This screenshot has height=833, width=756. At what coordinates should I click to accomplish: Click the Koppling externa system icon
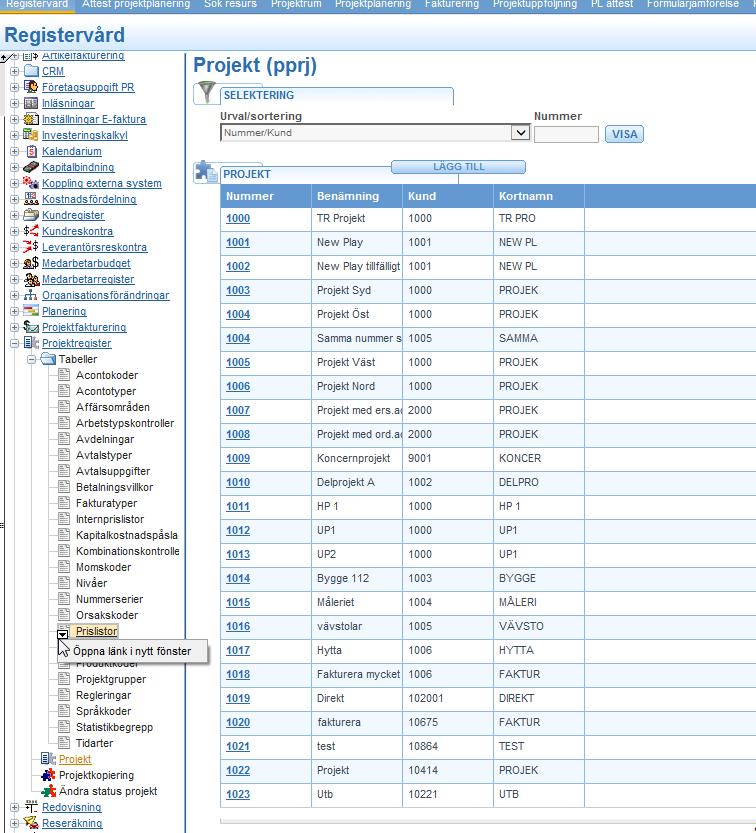(x=31, y=183)
